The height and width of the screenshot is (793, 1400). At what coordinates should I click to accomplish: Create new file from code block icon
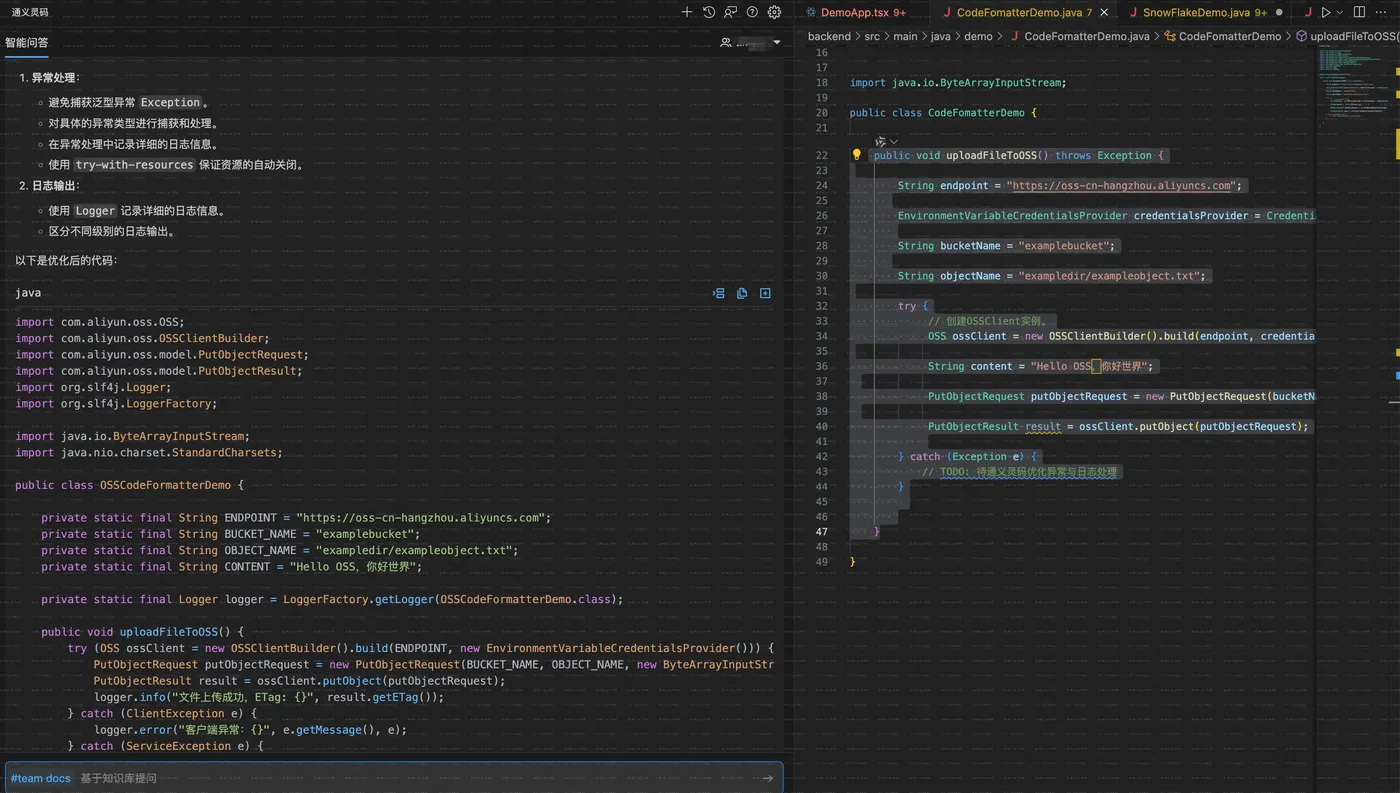765,293
